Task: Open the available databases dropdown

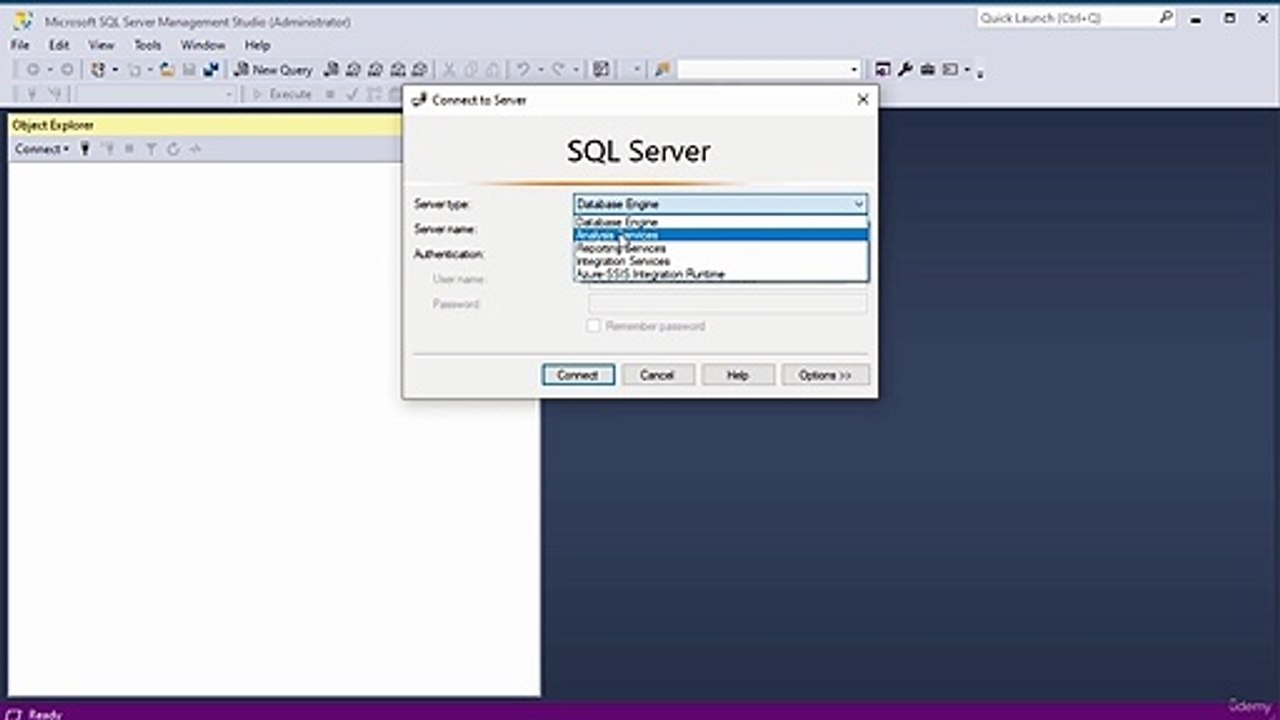Action: [x=229, y=94]
